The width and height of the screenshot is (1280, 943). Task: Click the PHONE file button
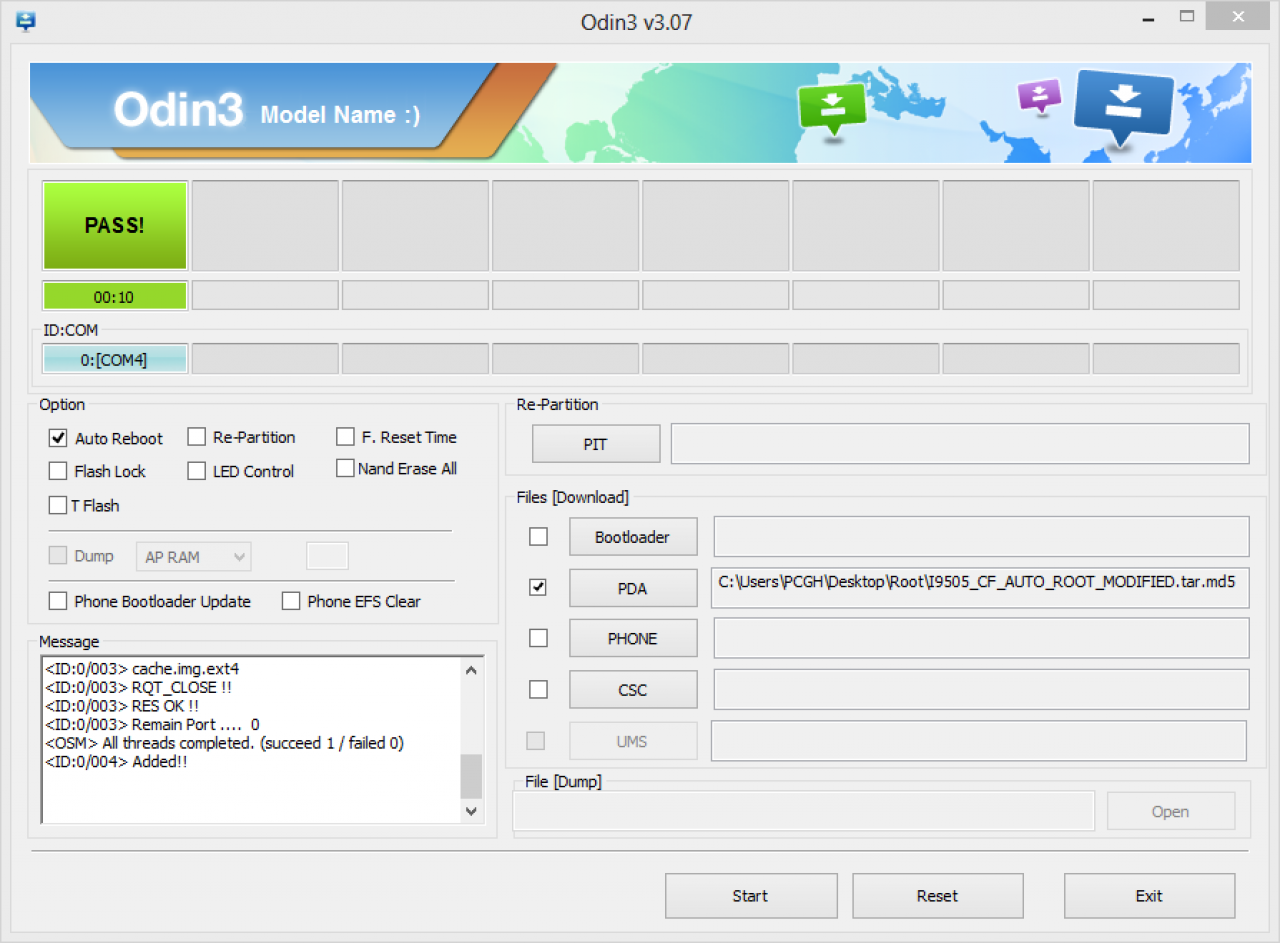633,638
